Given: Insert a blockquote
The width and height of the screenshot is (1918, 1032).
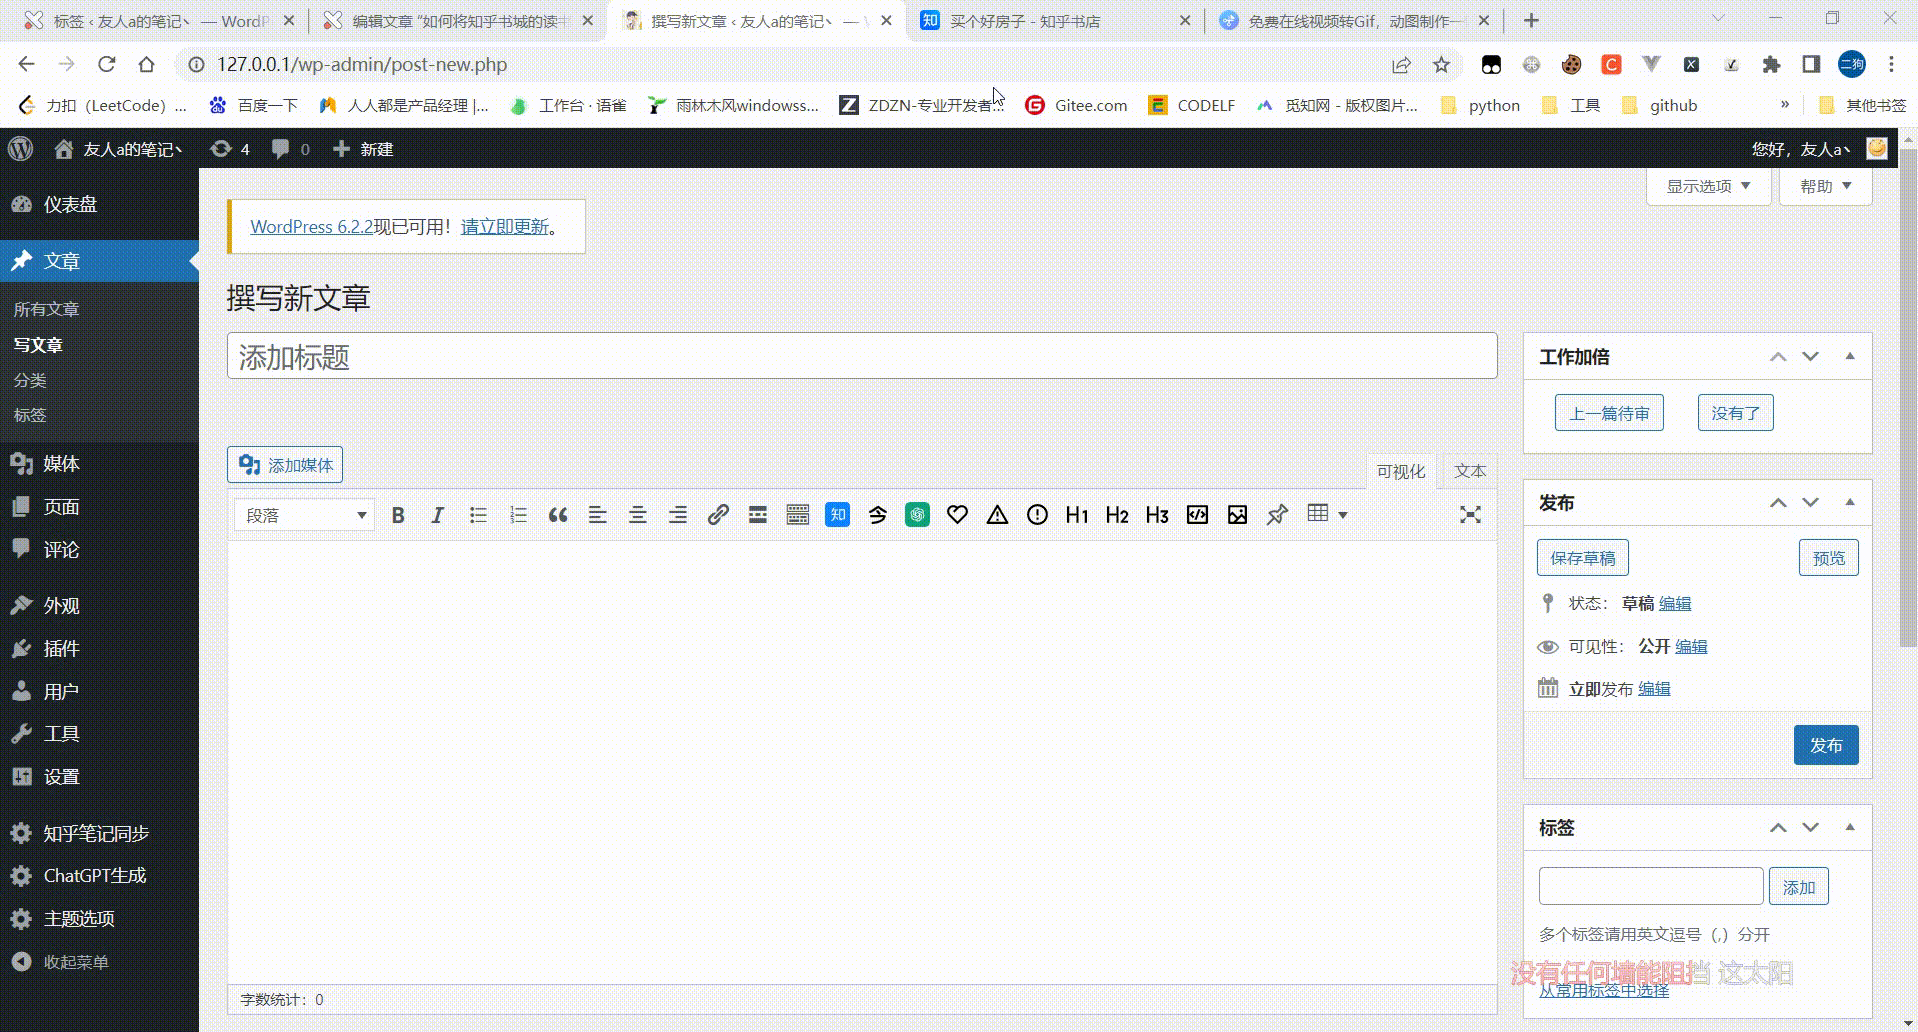Looking at the screenshot, I should coord(557,514).
